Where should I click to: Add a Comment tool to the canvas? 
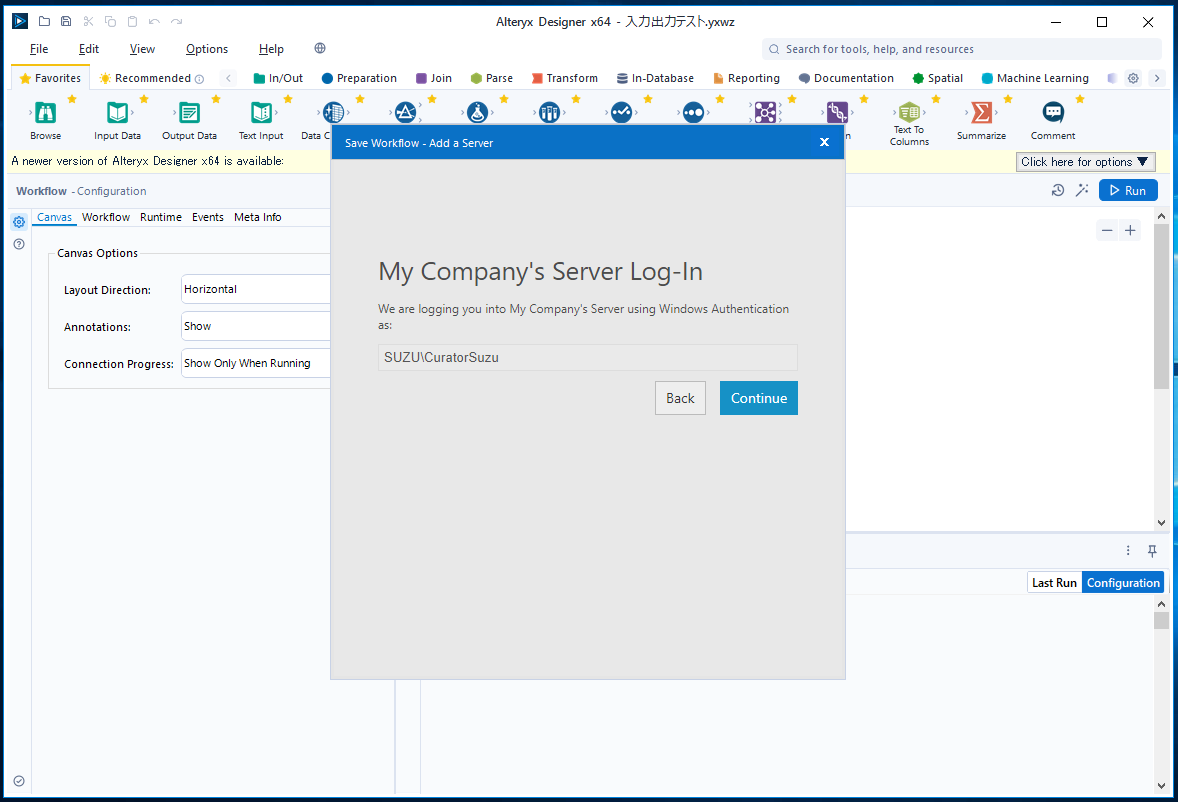[1052, 113]
